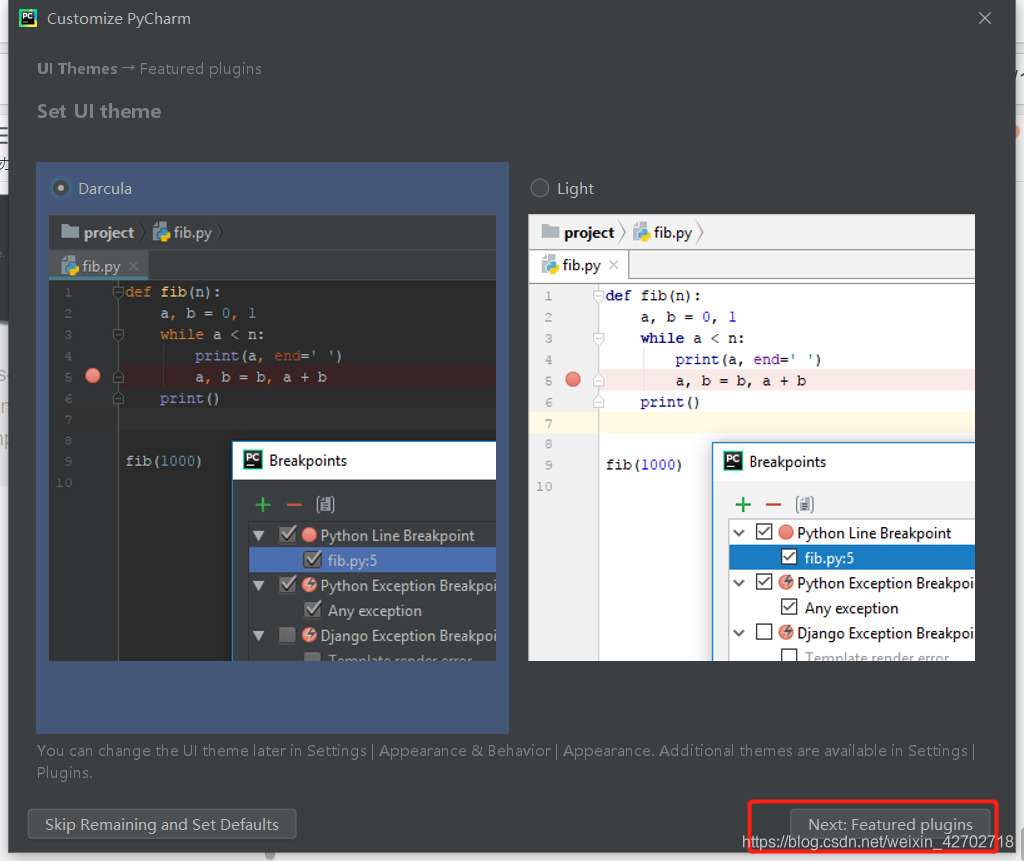This screenshot has width=1024, height=861.
Task: Collapse Django Exception Breakpoint in Light preview
Action: coord(739,633)
